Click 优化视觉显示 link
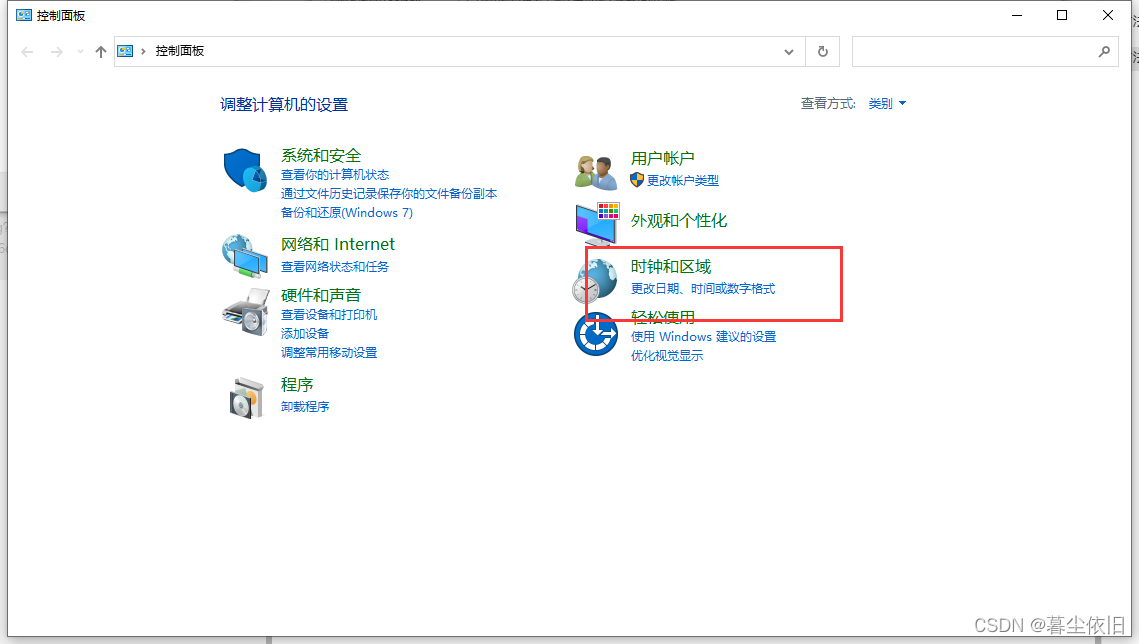Viewport: 1139px width, 644px height. (x=667, y=355)
